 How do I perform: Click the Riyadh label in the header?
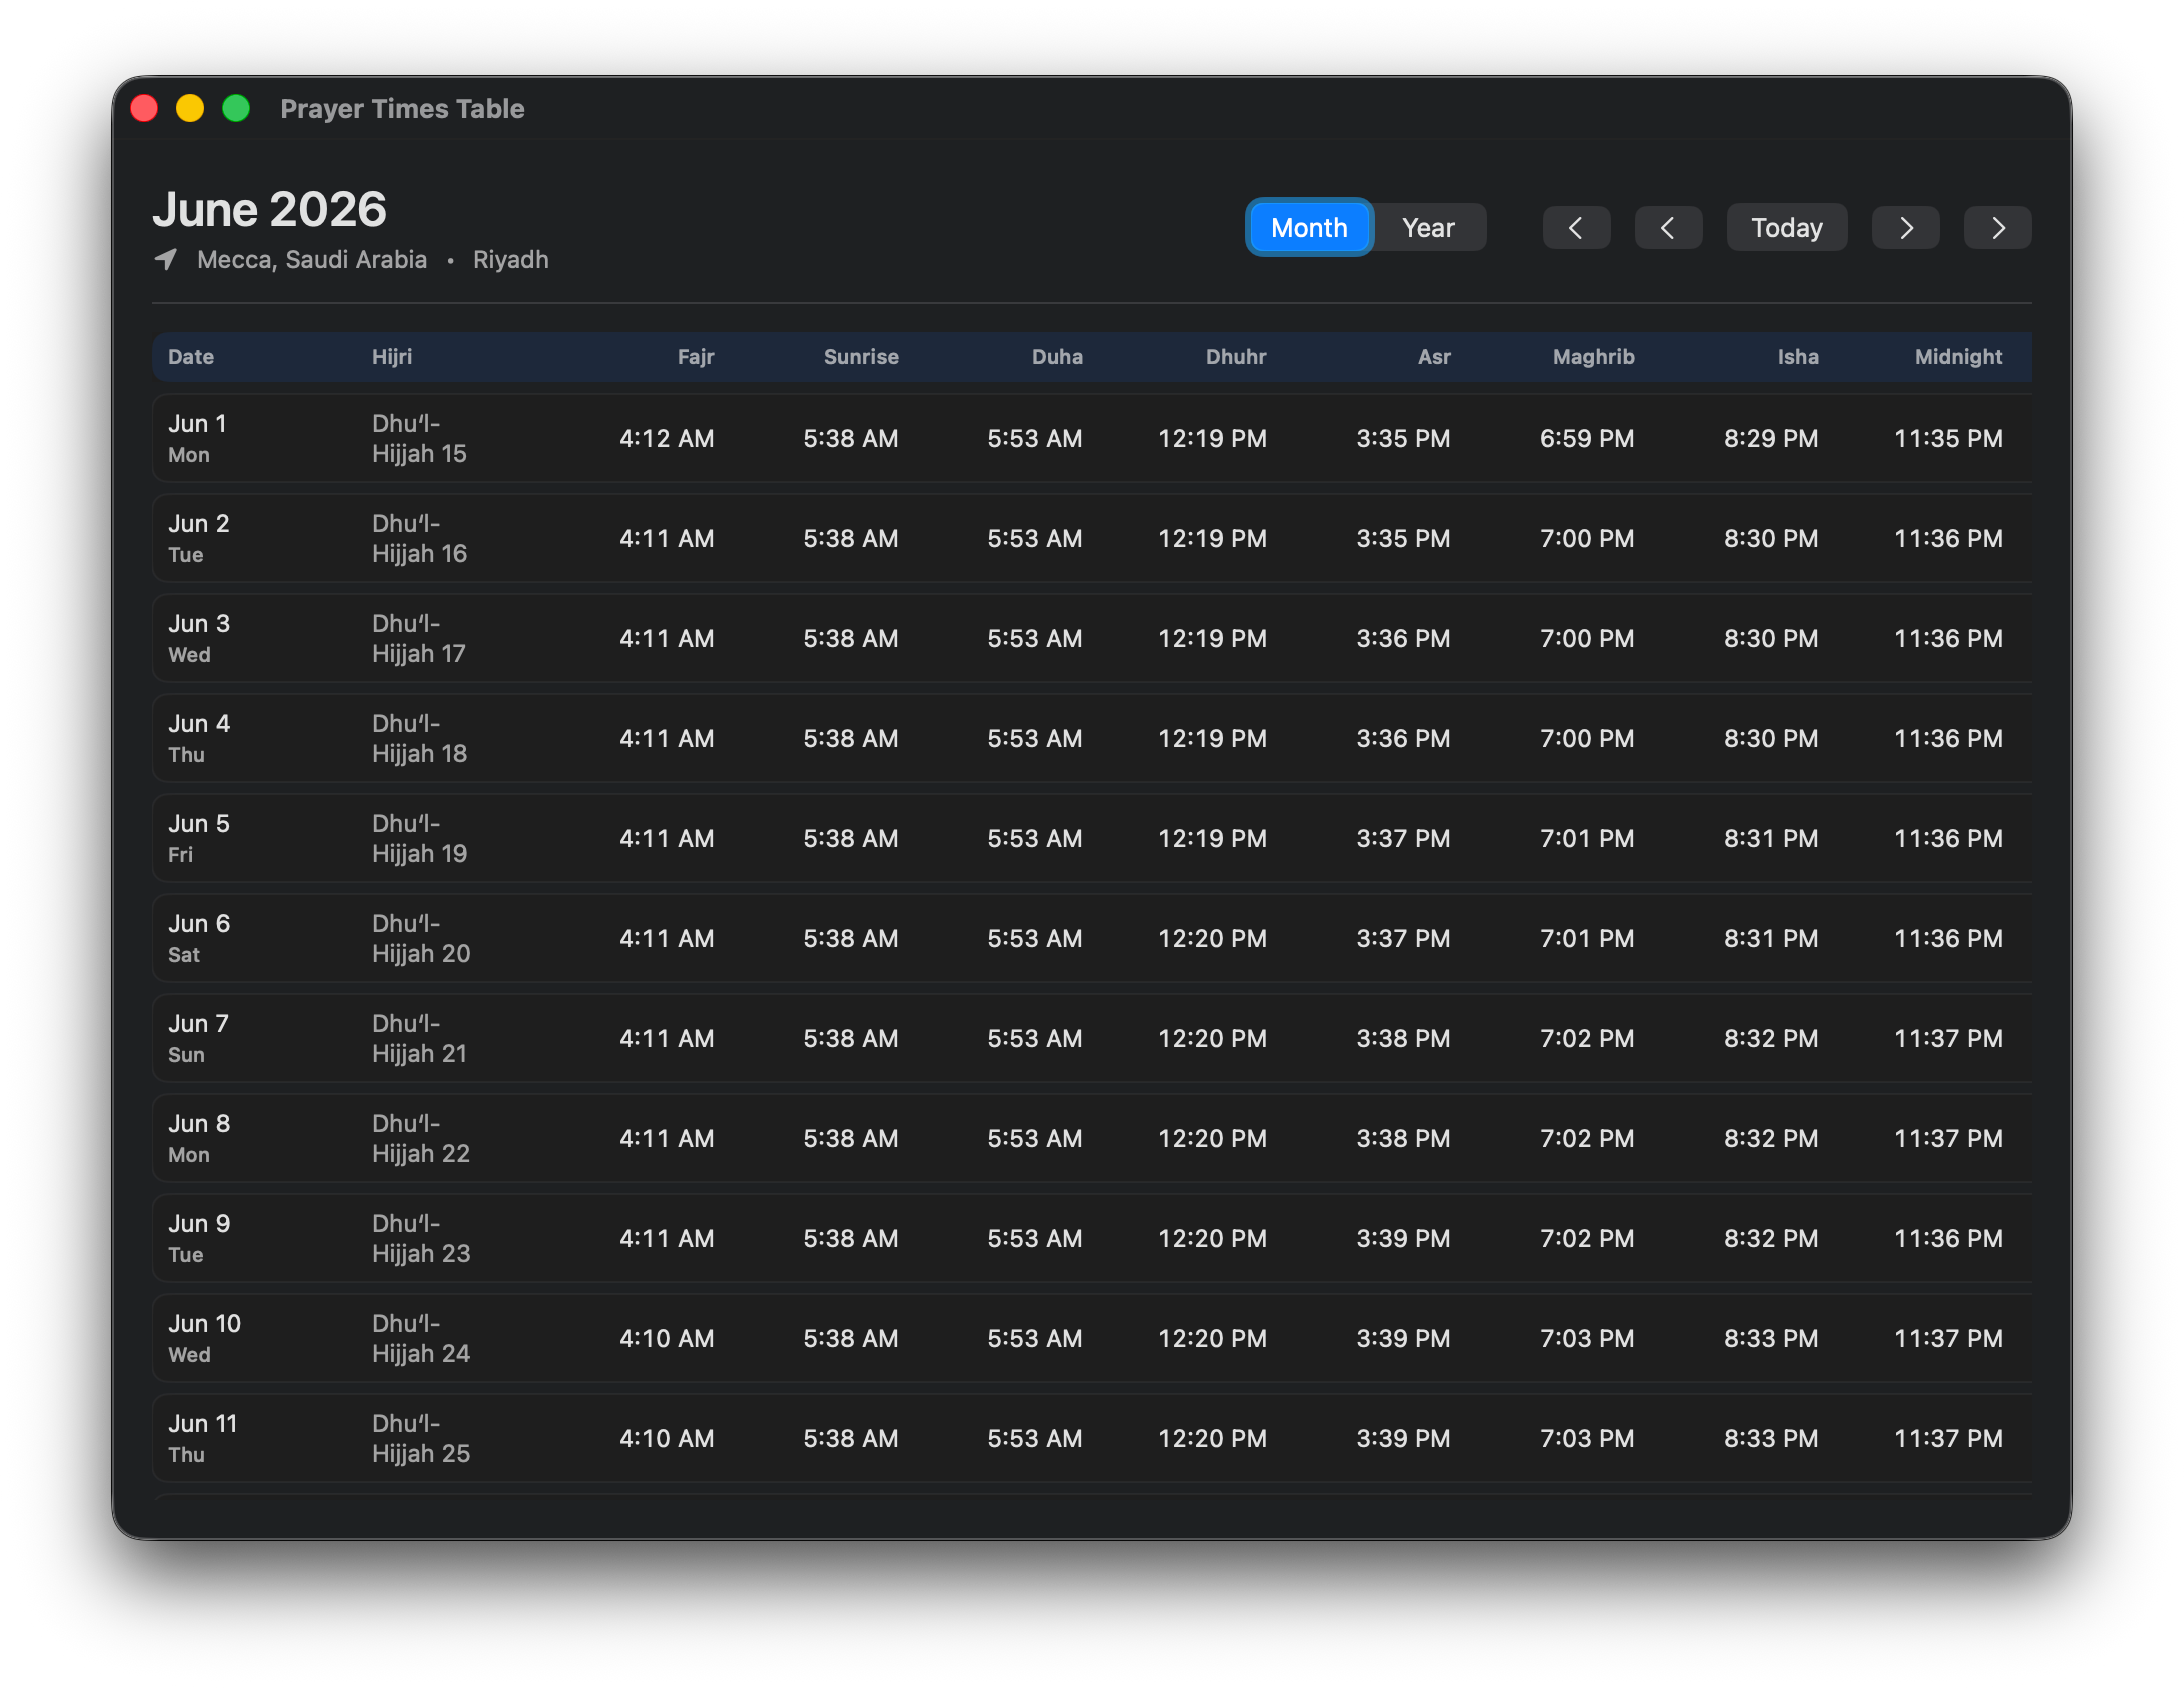point(510,260)
